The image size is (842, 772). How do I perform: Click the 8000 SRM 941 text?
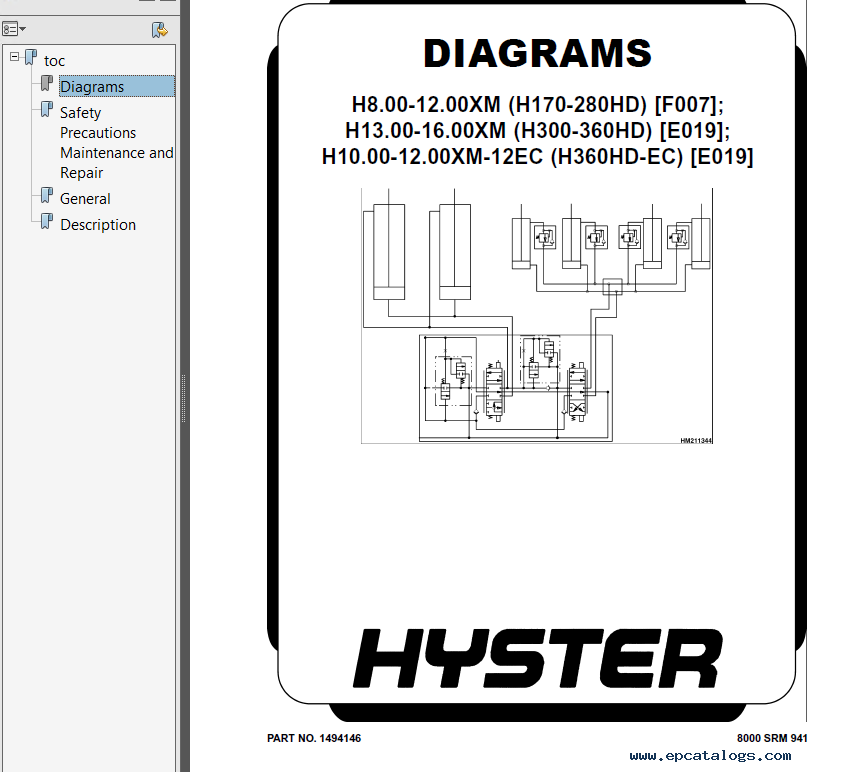[x=772, y=738]
